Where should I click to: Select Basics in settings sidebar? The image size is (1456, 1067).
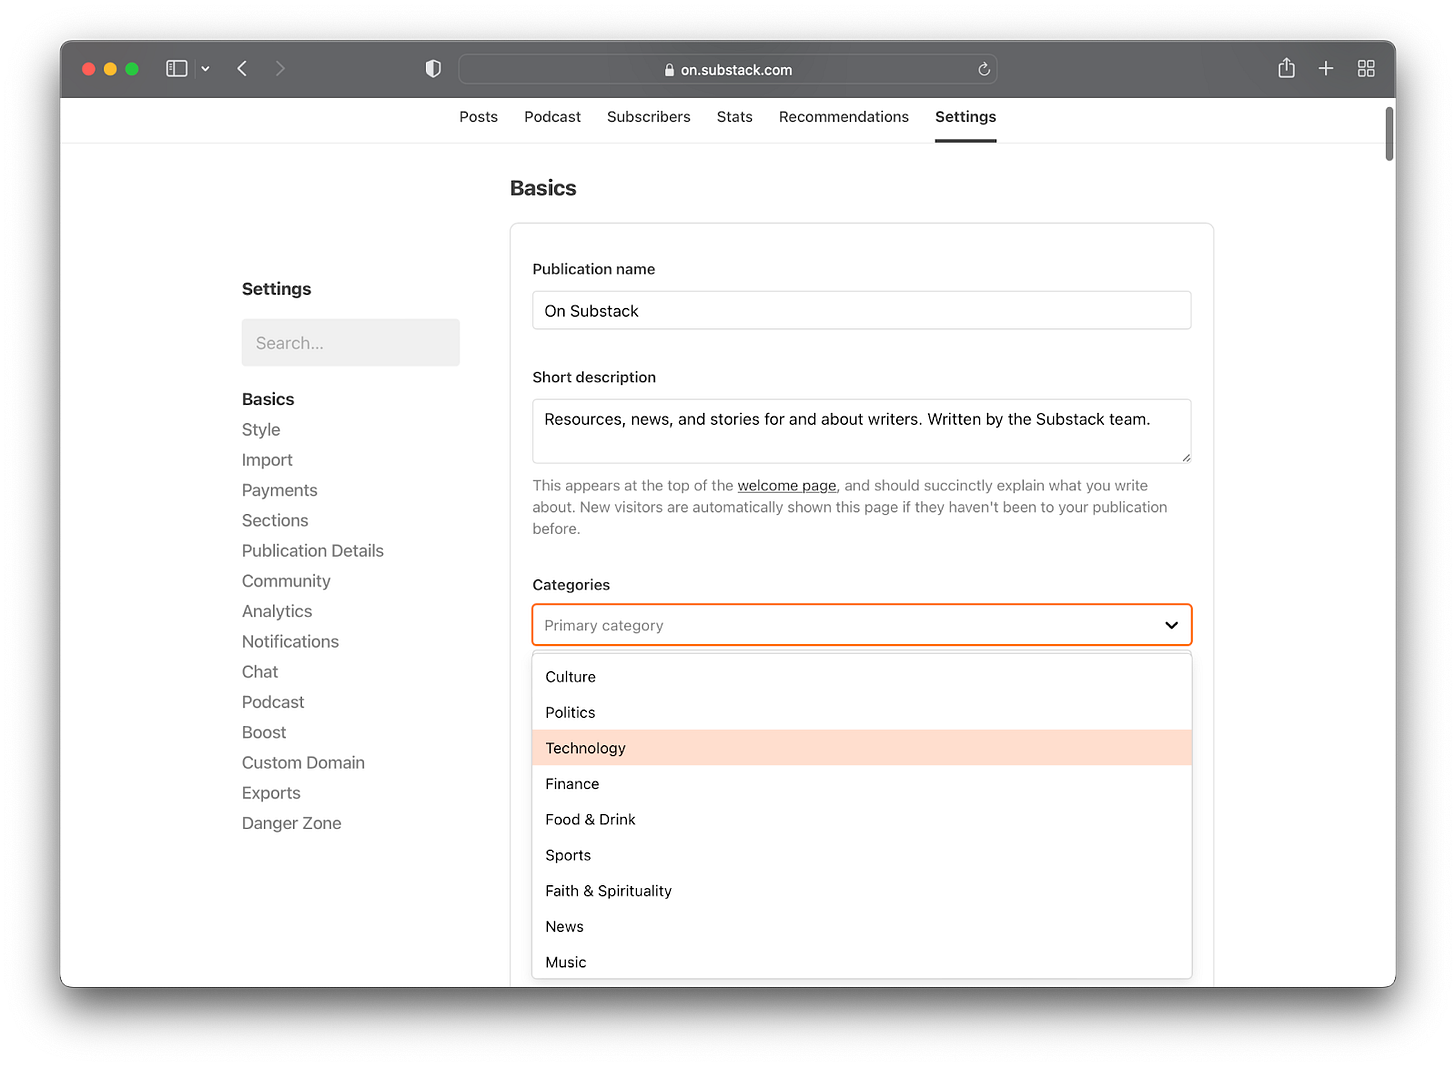(268, 399)
